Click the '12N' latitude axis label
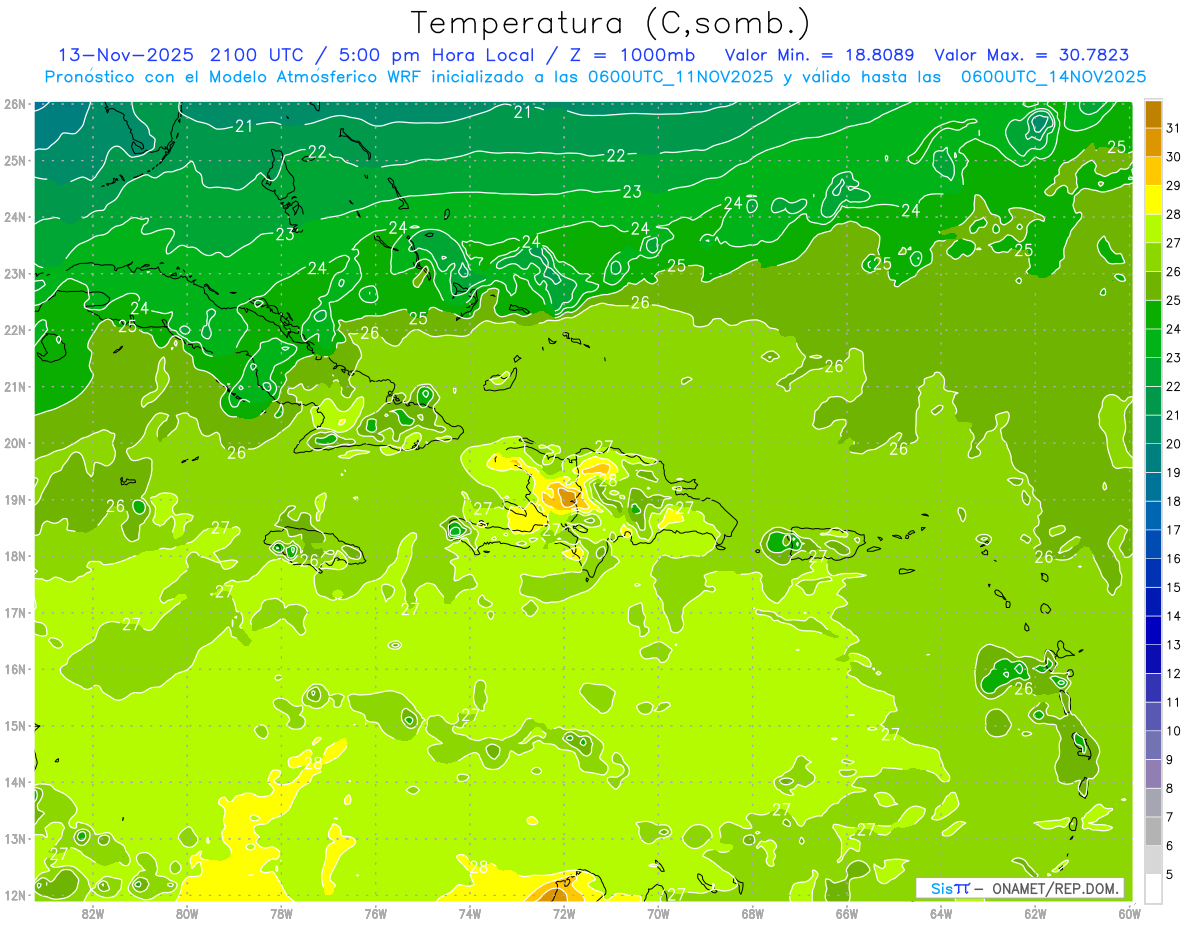 tap(14, 895)
